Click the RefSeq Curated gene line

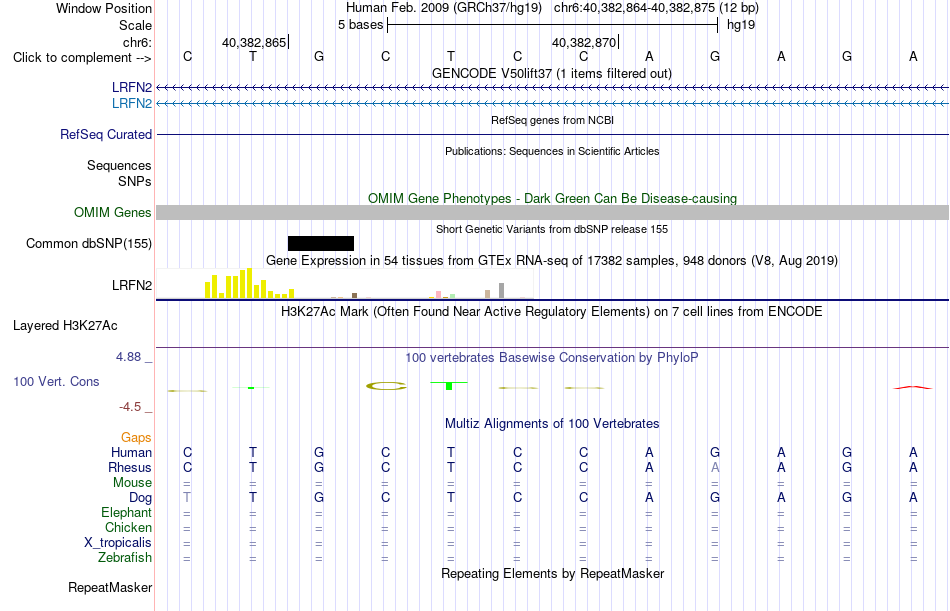(552, 134)
